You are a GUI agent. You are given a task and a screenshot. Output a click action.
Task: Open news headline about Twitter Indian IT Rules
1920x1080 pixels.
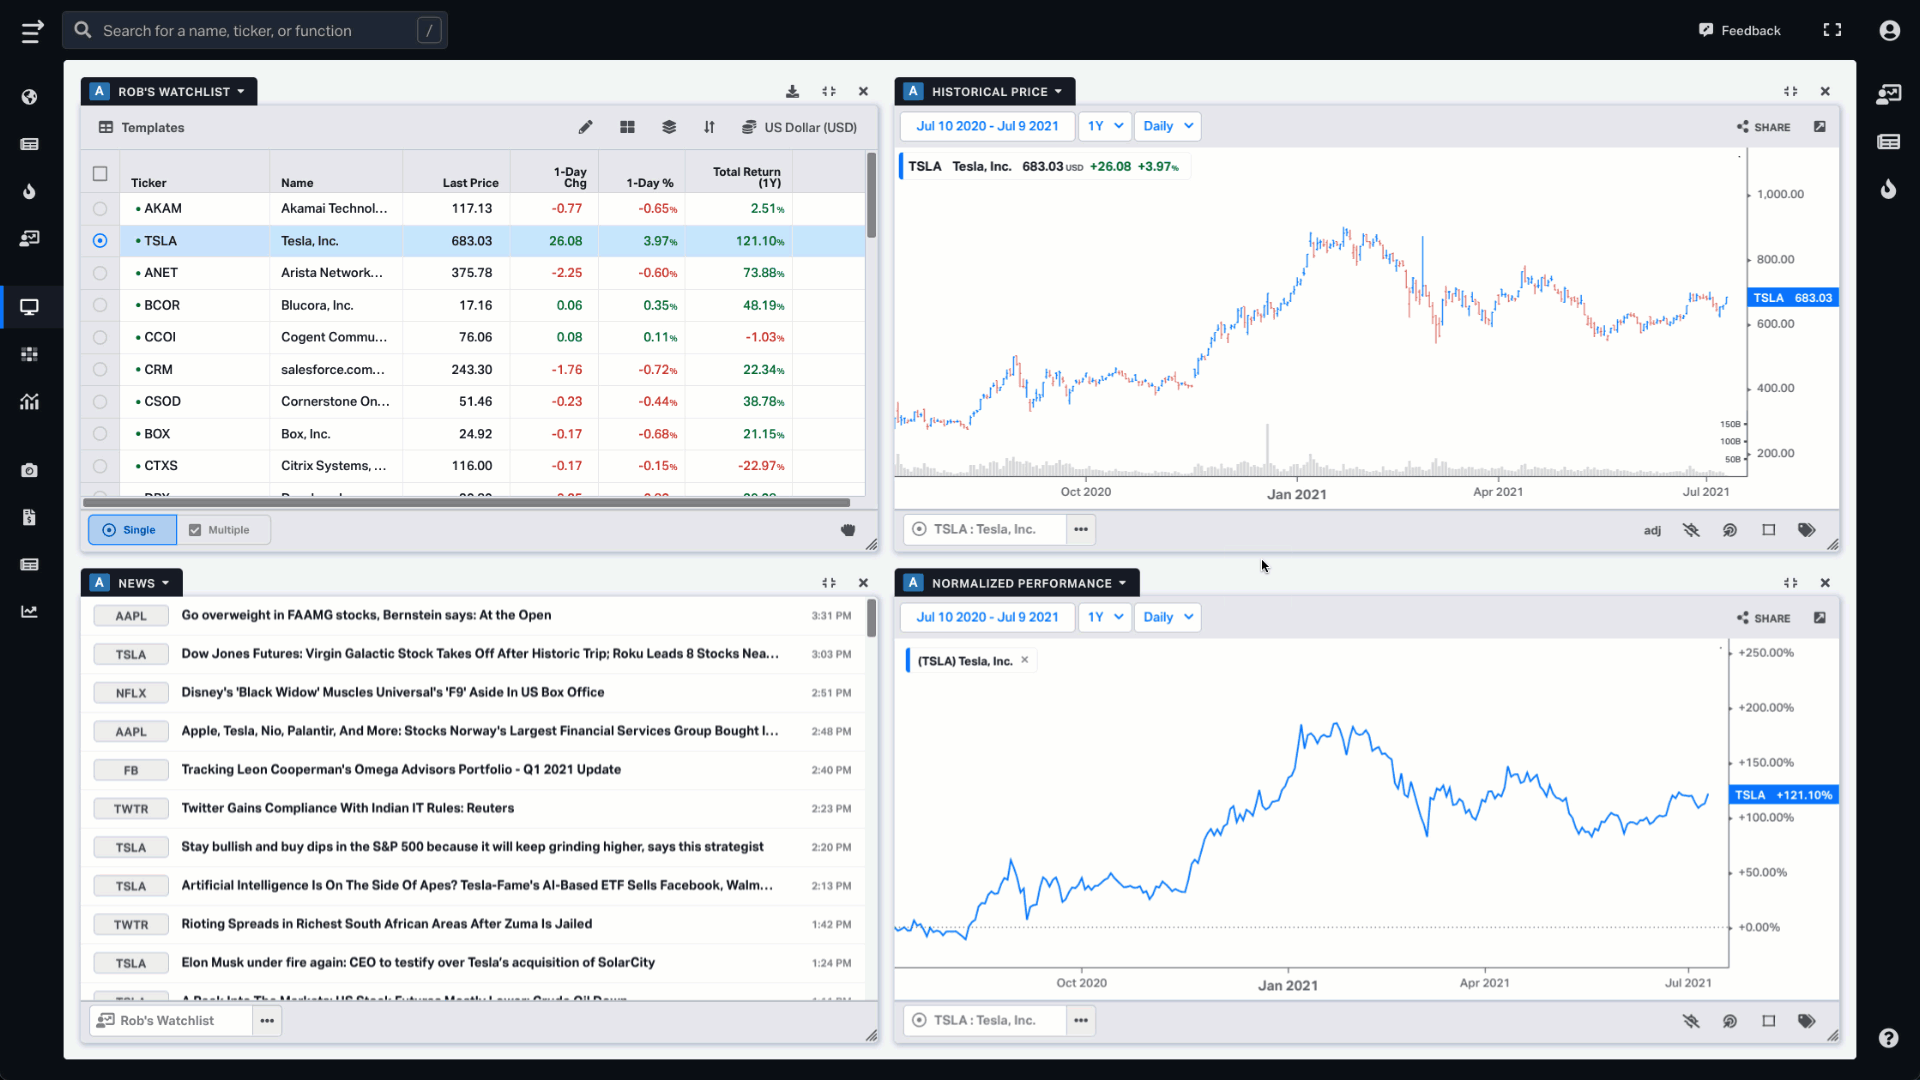347,808
